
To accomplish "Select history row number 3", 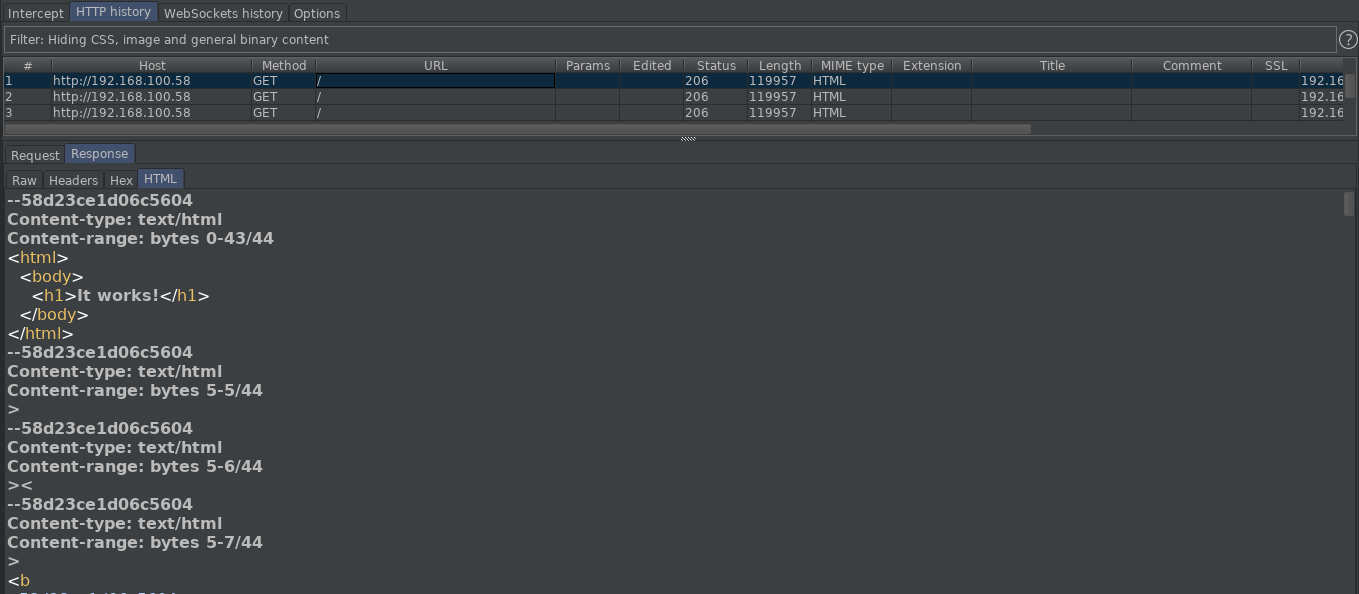I will click(x=672, y=113).
